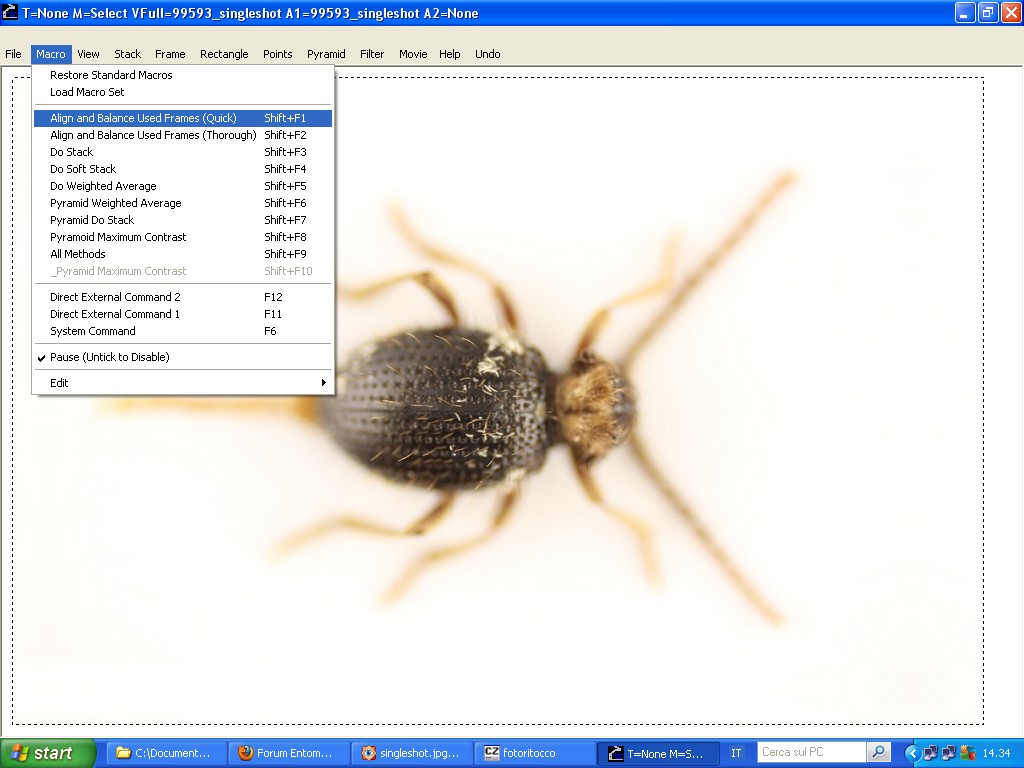Expand hidden system tray icons arrow
Screen dimensions: 1024x768
[911, 753]
